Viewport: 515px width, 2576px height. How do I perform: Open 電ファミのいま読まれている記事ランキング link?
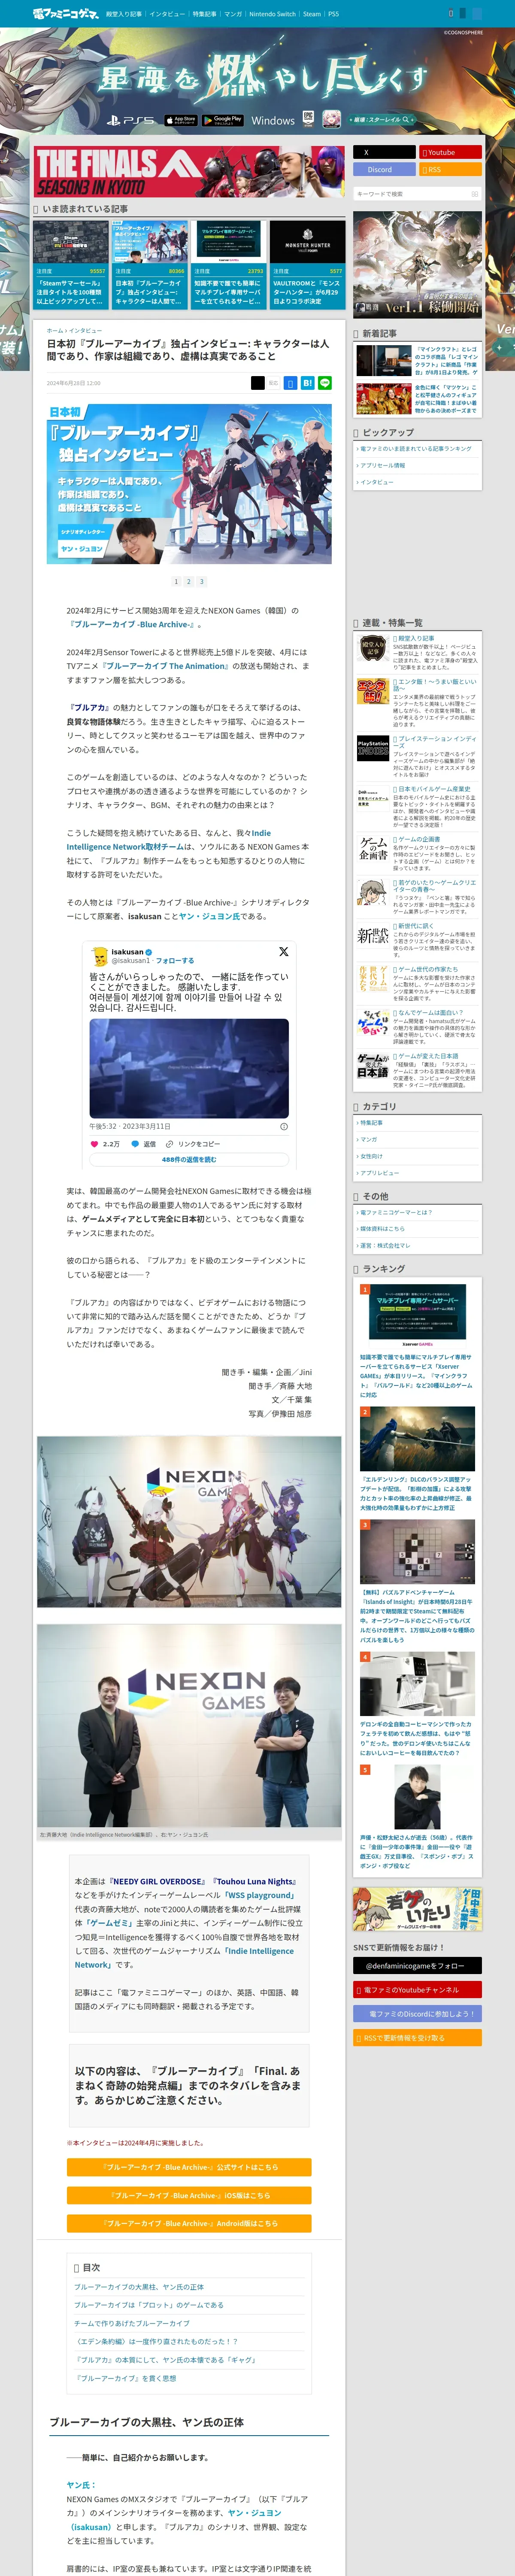pos(415,449)
